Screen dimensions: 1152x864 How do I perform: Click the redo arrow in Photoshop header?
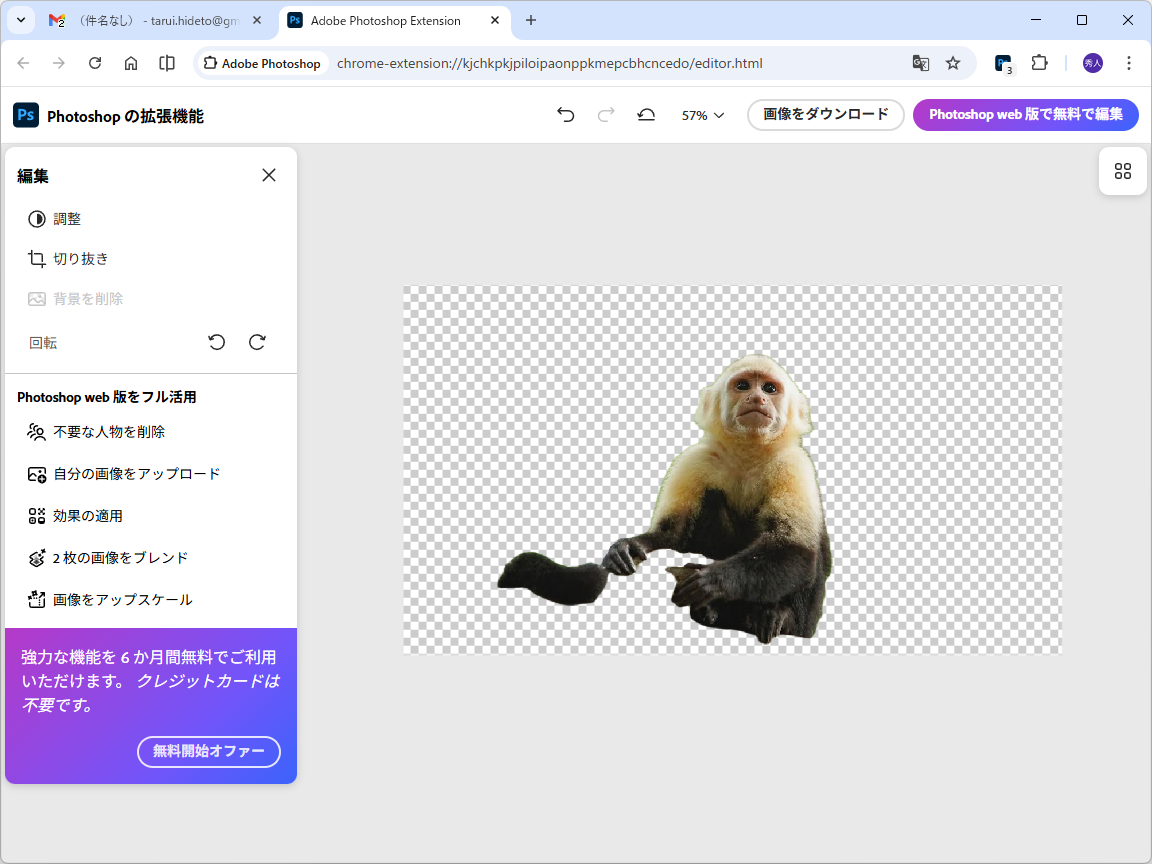pos(605,115)
